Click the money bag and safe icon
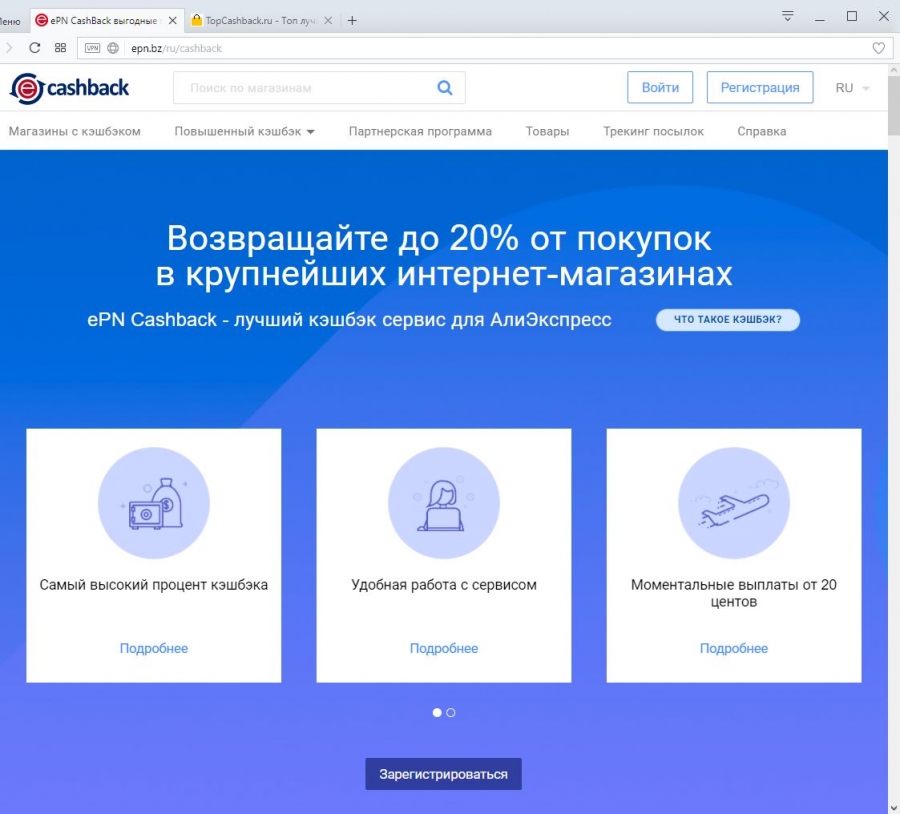The width and height of the screenshot is (900, 814). click(154, 503)
